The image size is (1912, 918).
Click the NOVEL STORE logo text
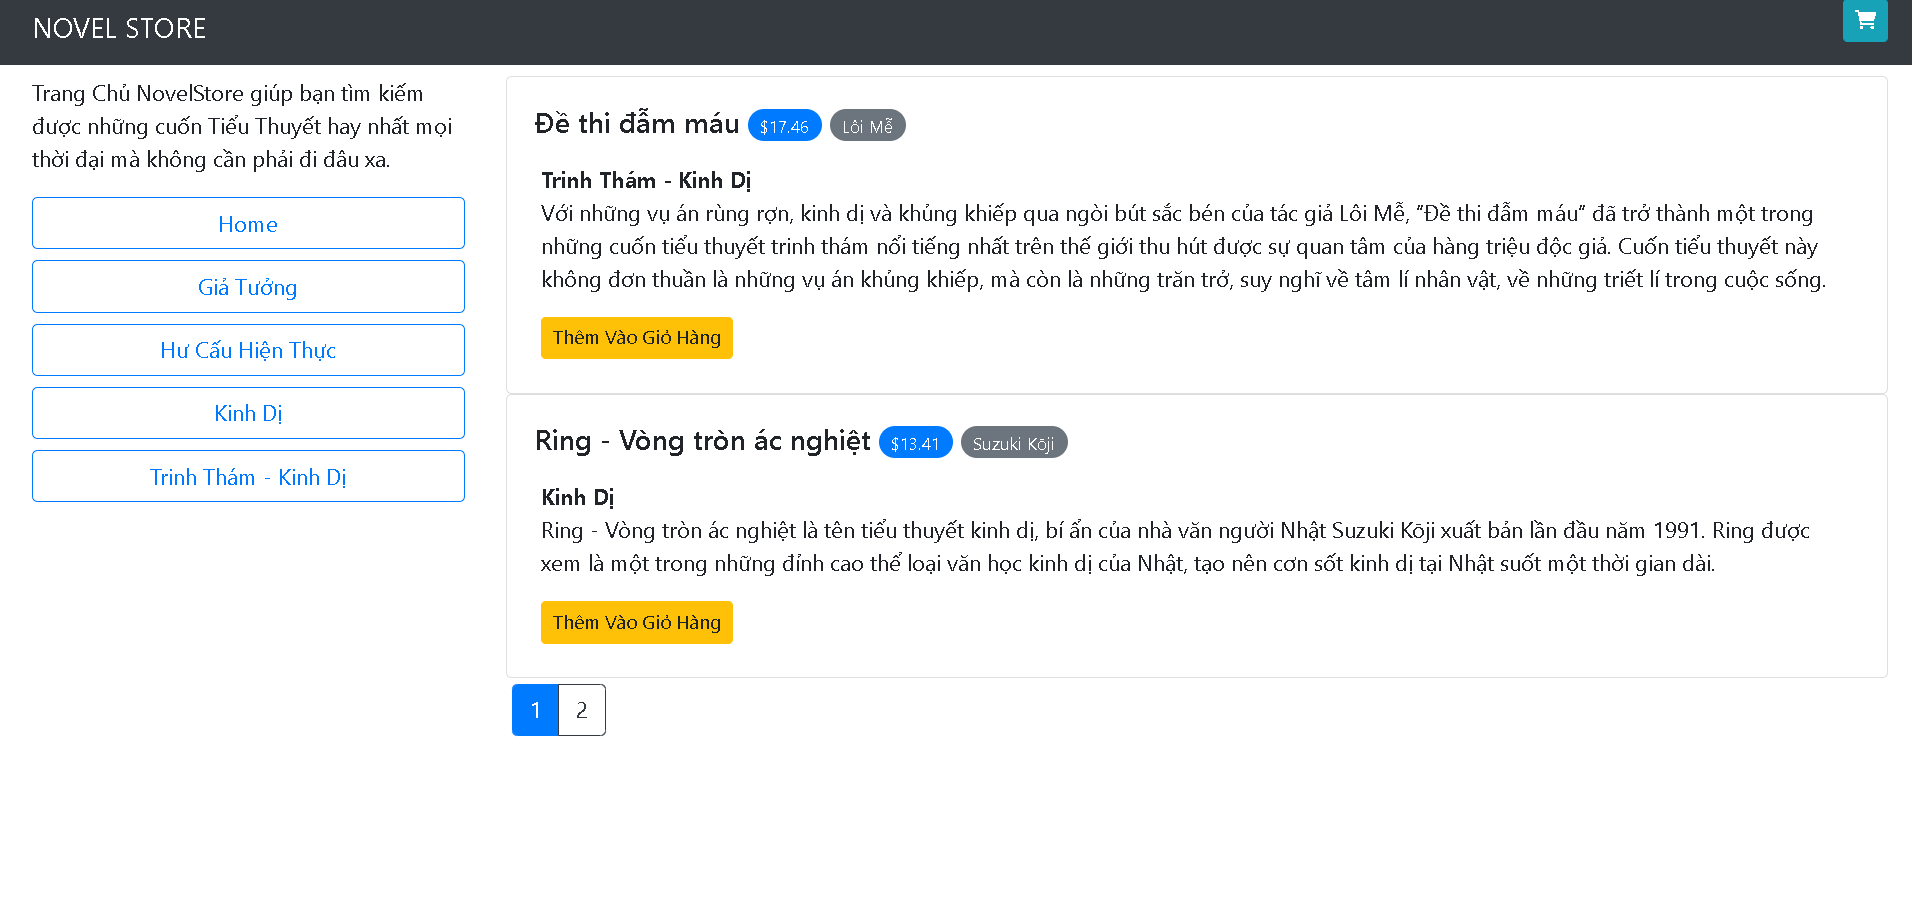[119, 28]
